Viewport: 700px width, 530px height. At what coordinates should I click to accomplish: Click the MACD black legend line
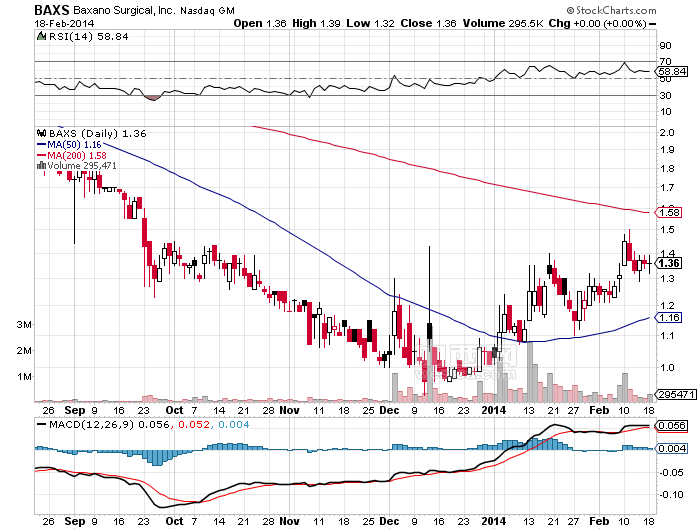coord(42,424)
